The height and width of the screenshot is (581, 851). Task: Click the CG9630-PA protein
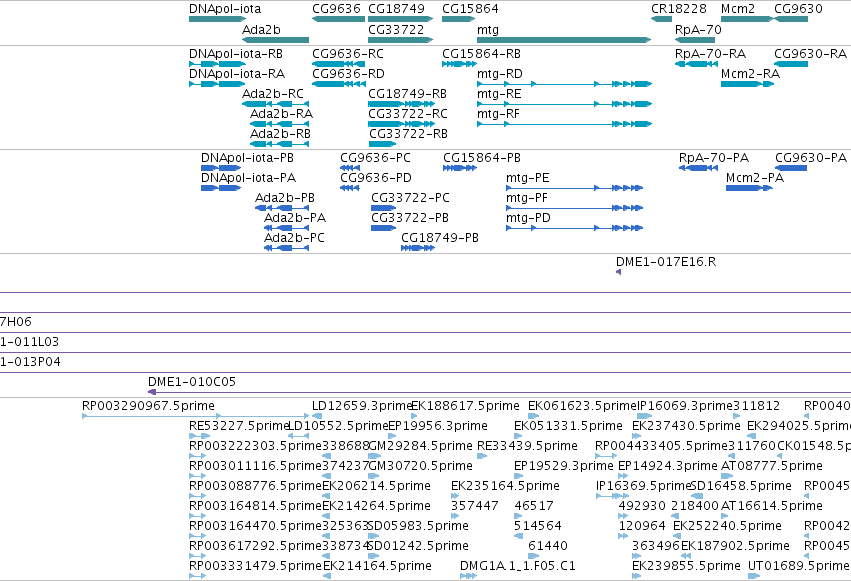pos(791,168)
